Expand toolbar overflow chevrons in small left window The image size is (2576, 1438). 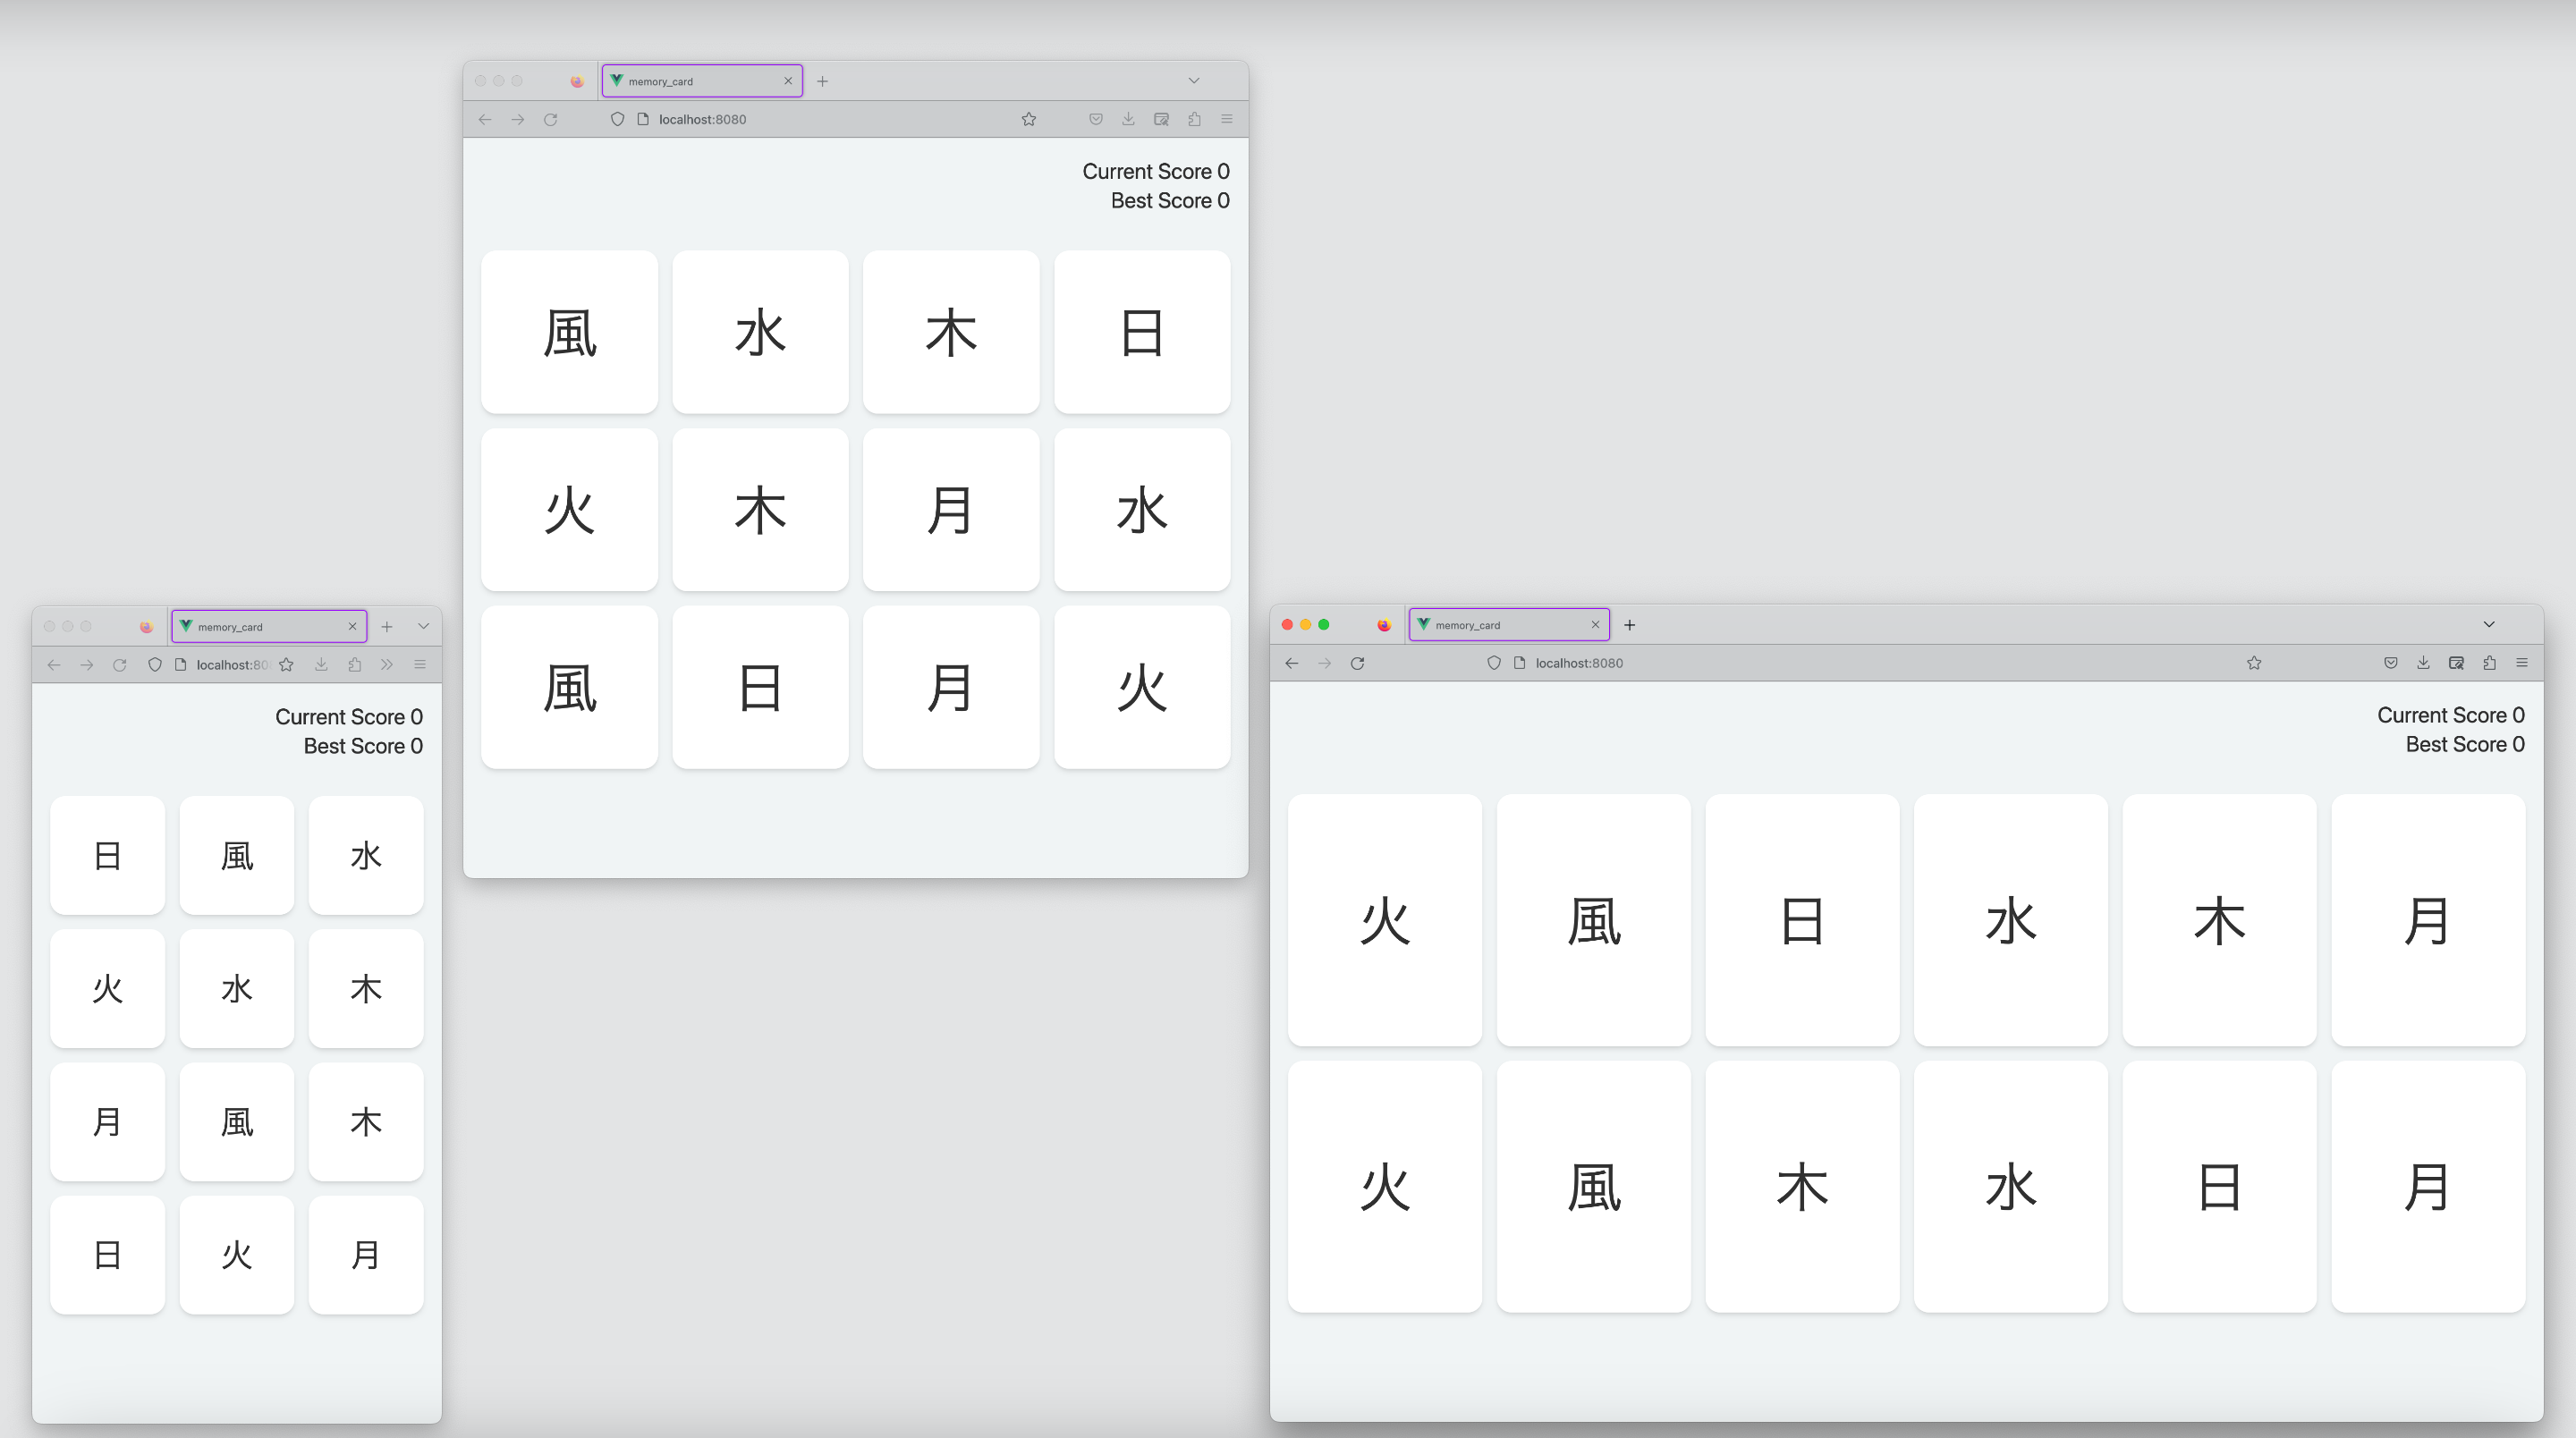pos(387,664)
